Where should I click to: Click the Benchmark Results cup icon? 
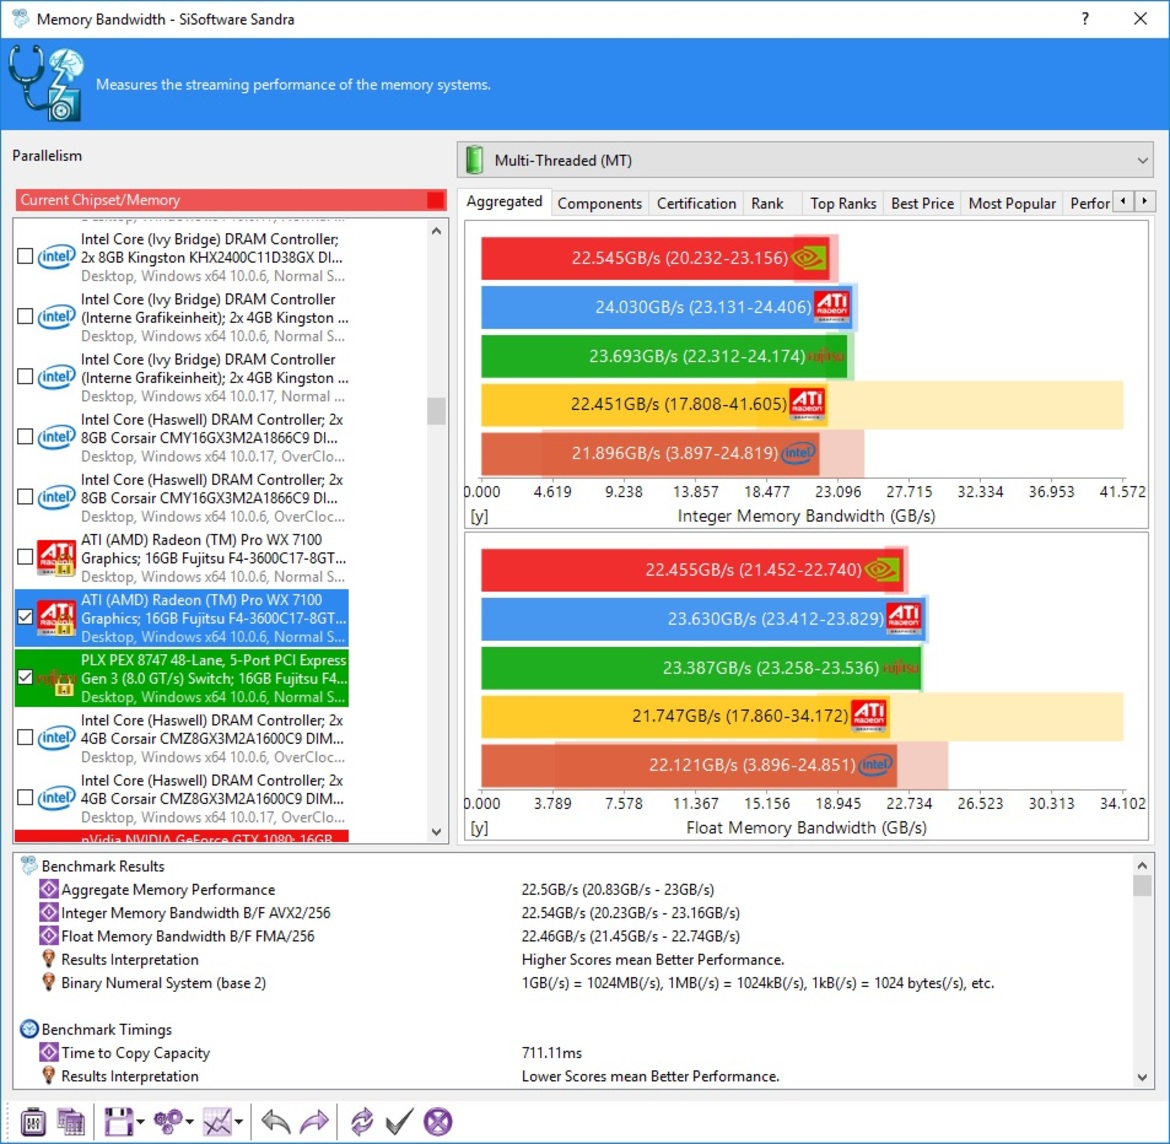[29, 866]
